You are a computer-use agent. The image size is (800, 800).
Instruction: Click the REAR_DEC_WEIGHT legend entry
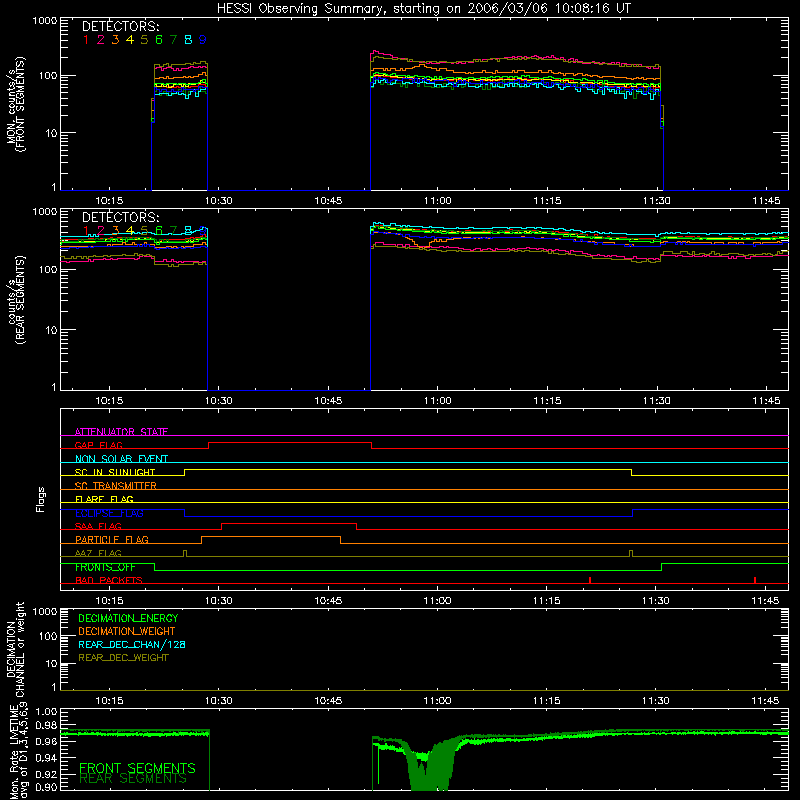pyautogui.click(x=123, y=658)
